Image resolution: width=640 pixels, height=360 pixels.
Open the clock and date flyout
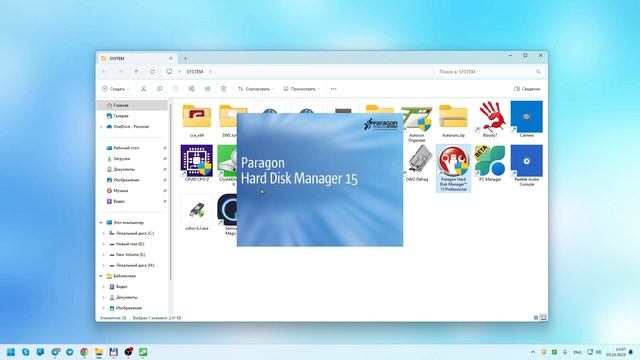click(x=616, y=352)
